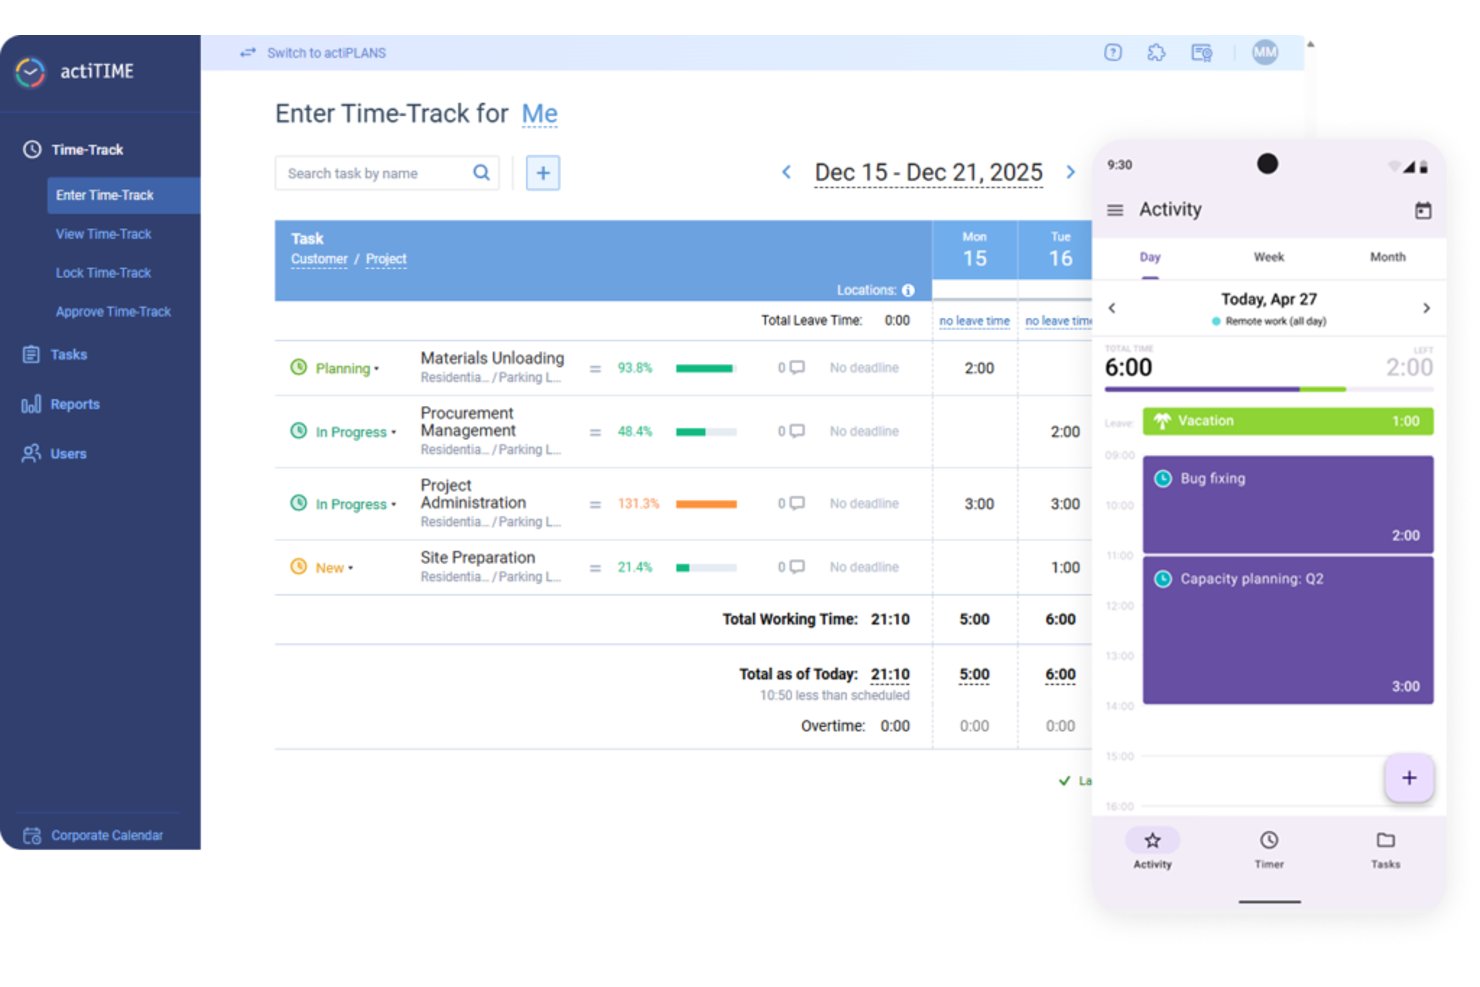Click the actiTIME logo icon

coord(30,72)
